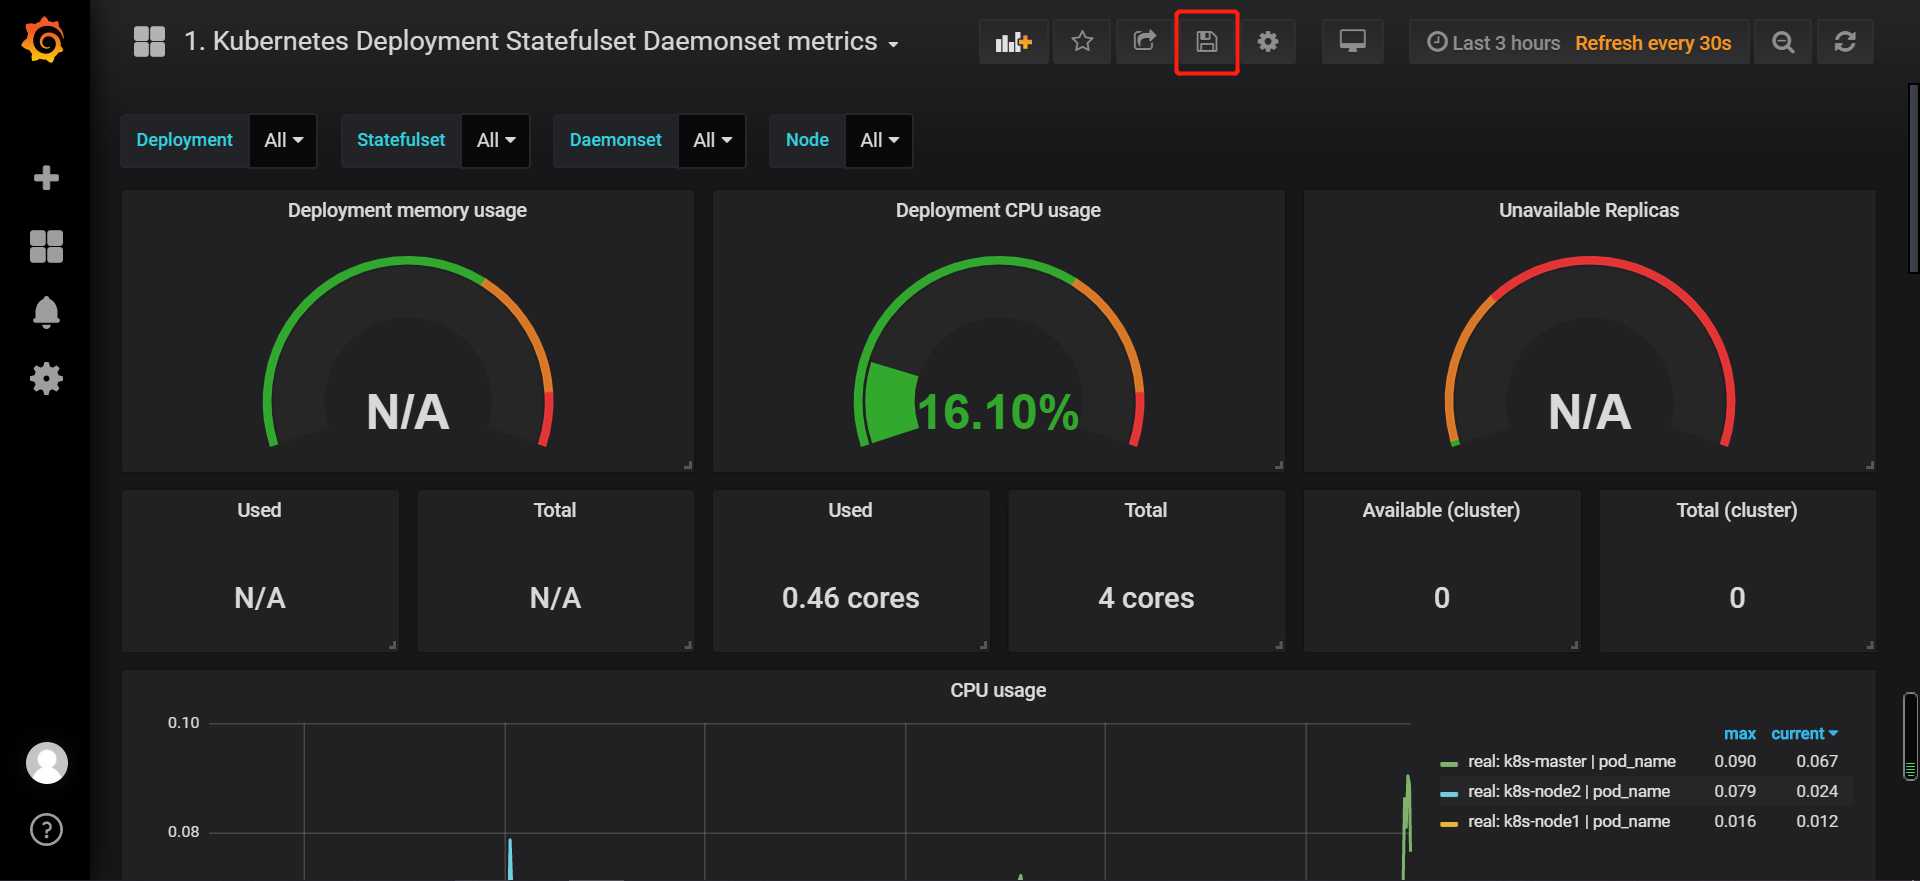Click the Unavailable Replicas N/A gauge
1920x881 pixels.
(1589, 412)
